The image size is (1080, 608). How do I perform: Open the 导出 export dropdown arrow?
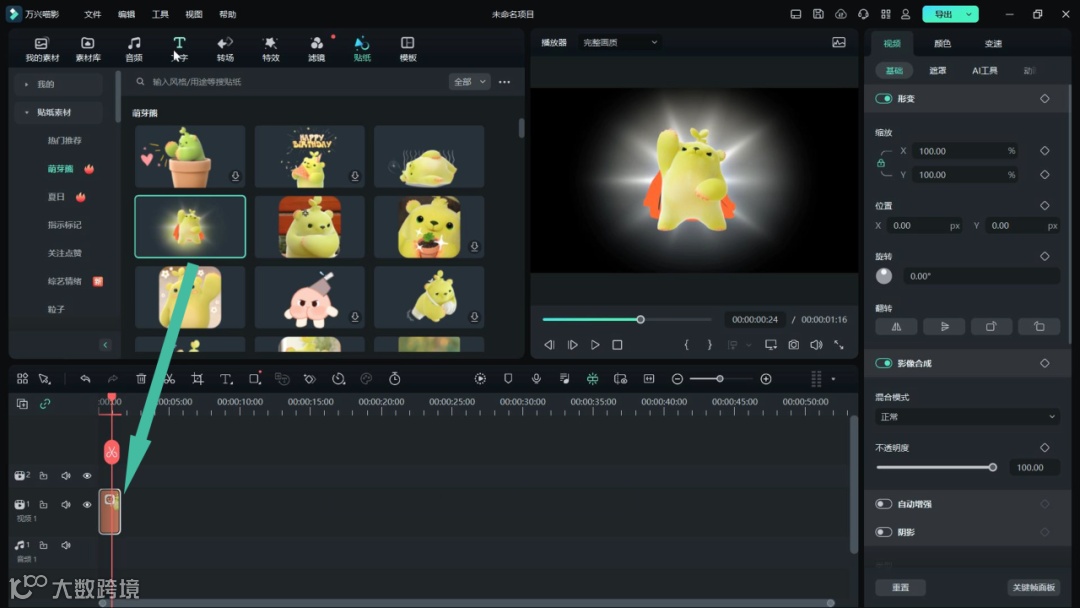point(969,14)
